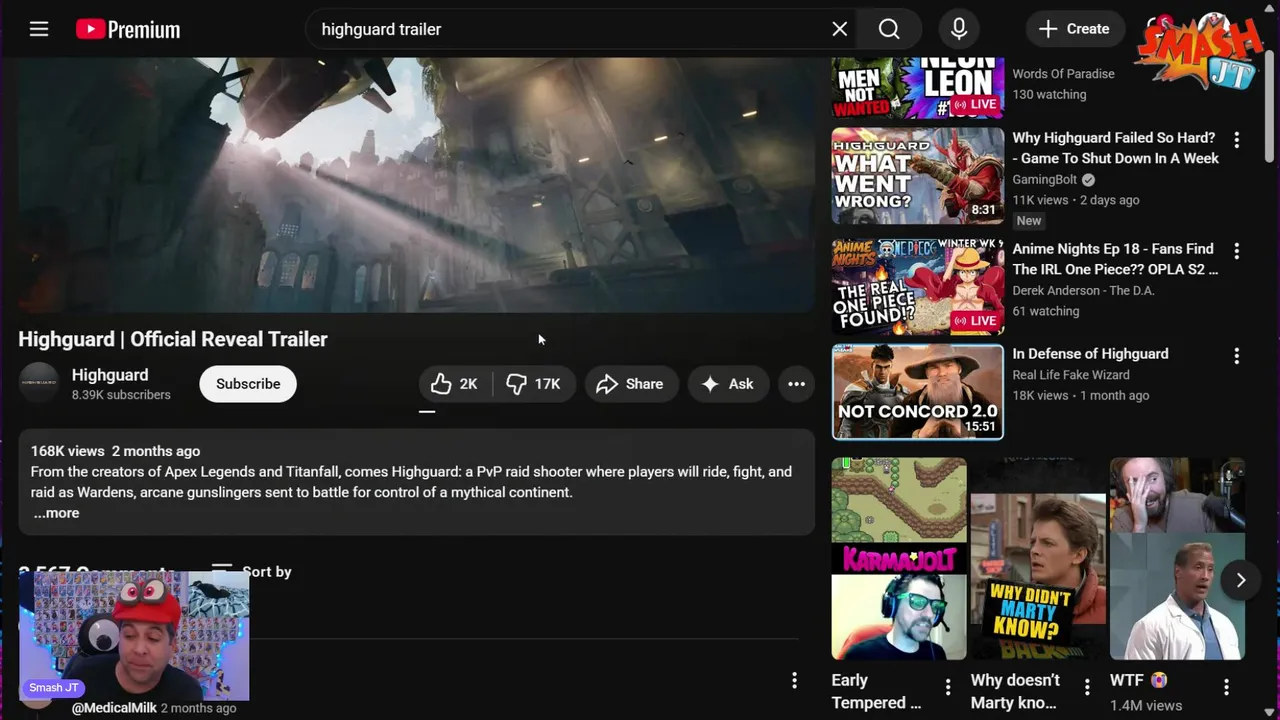Open the Create button

1074,29
